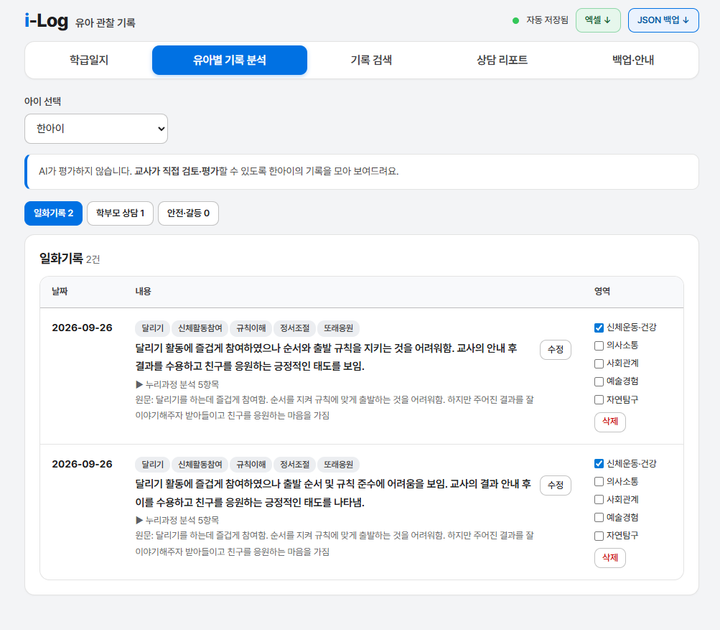Expand 누리과정 분석 5항목 in second record
The image size is (720, 630).
177,520
